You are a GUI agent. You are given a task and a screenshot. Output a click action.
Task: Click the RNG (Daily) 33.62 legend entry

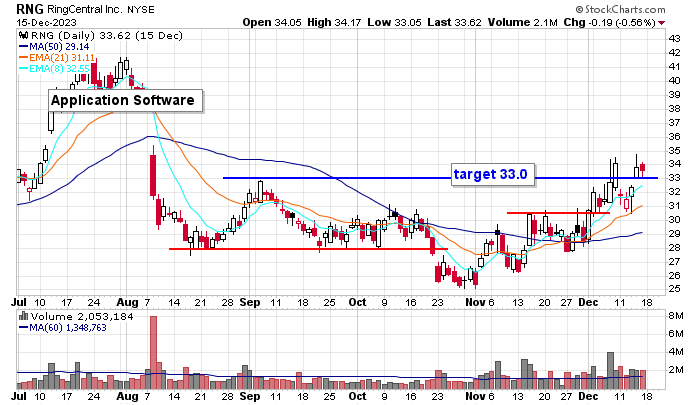pyautogui.click(x=107, y=35)
